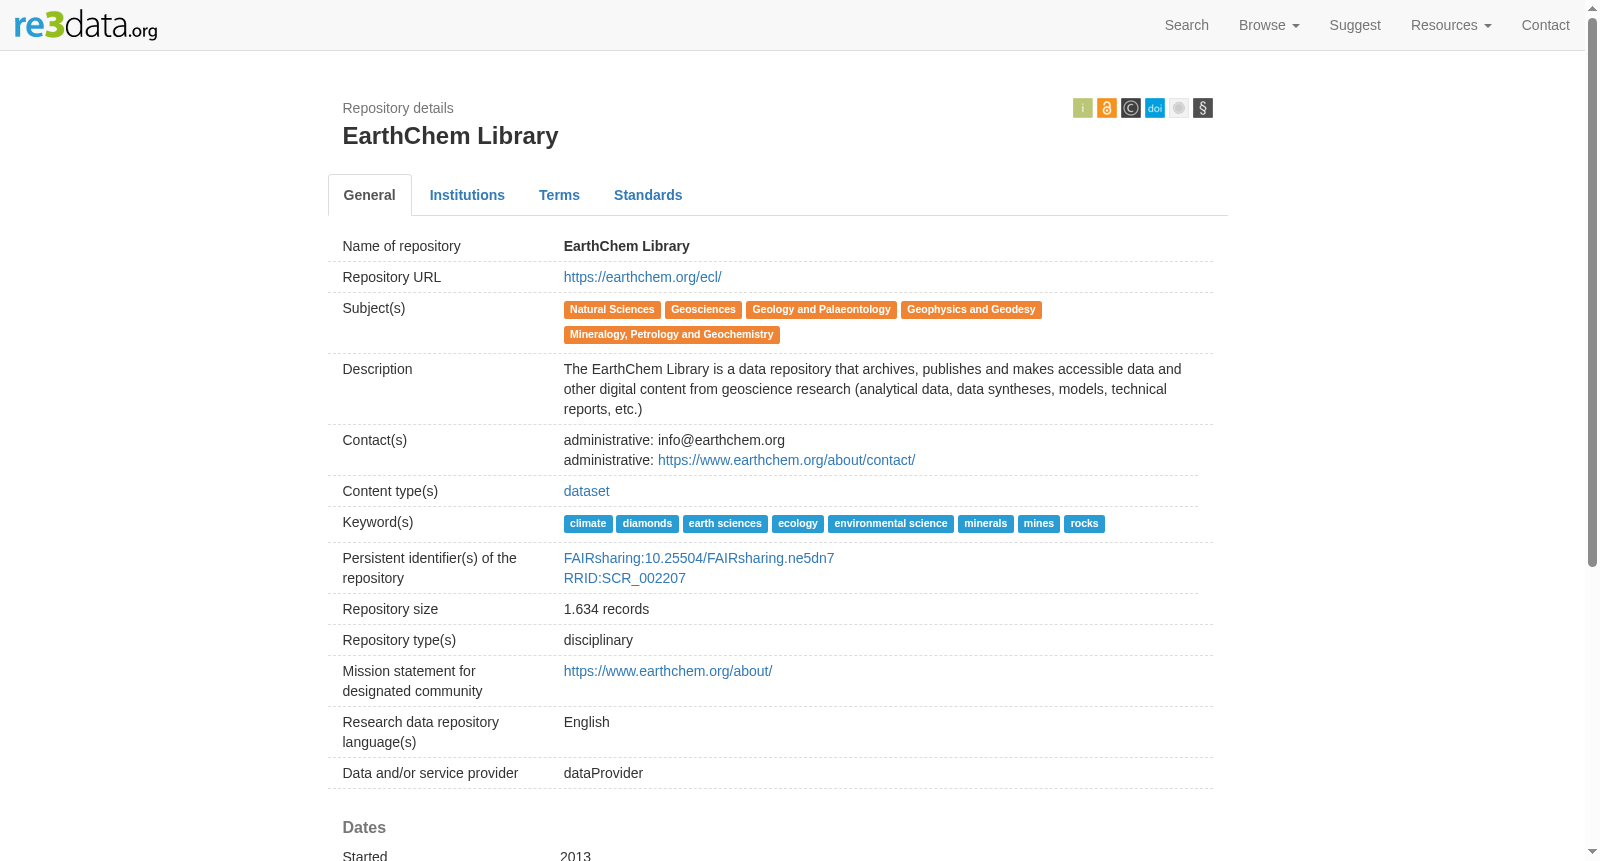Click the Geosciences subject tag

tap(703, 310)
